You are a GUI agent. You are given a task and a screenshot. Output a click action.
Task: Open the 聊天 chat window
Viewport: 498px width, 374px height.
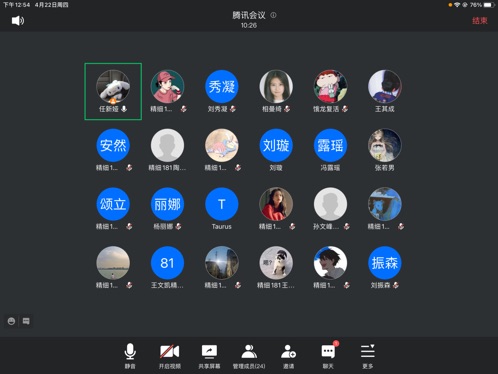(x=328, y=356)
